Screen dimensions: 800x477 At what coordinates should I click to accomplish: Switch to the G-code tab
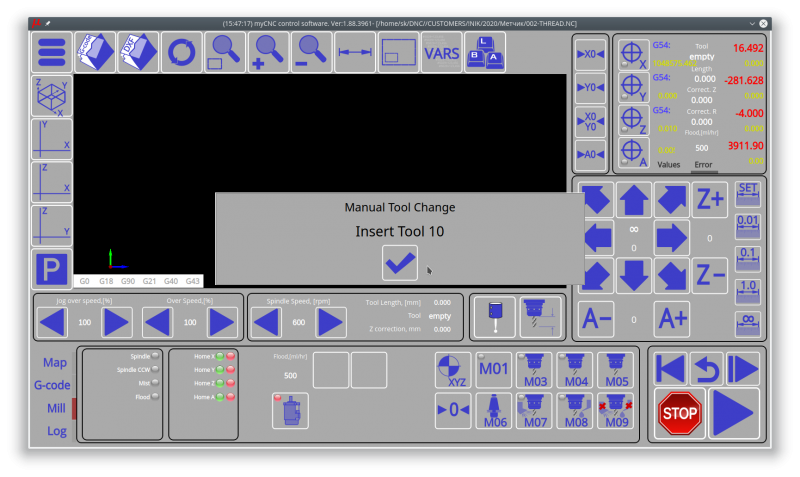52,385
